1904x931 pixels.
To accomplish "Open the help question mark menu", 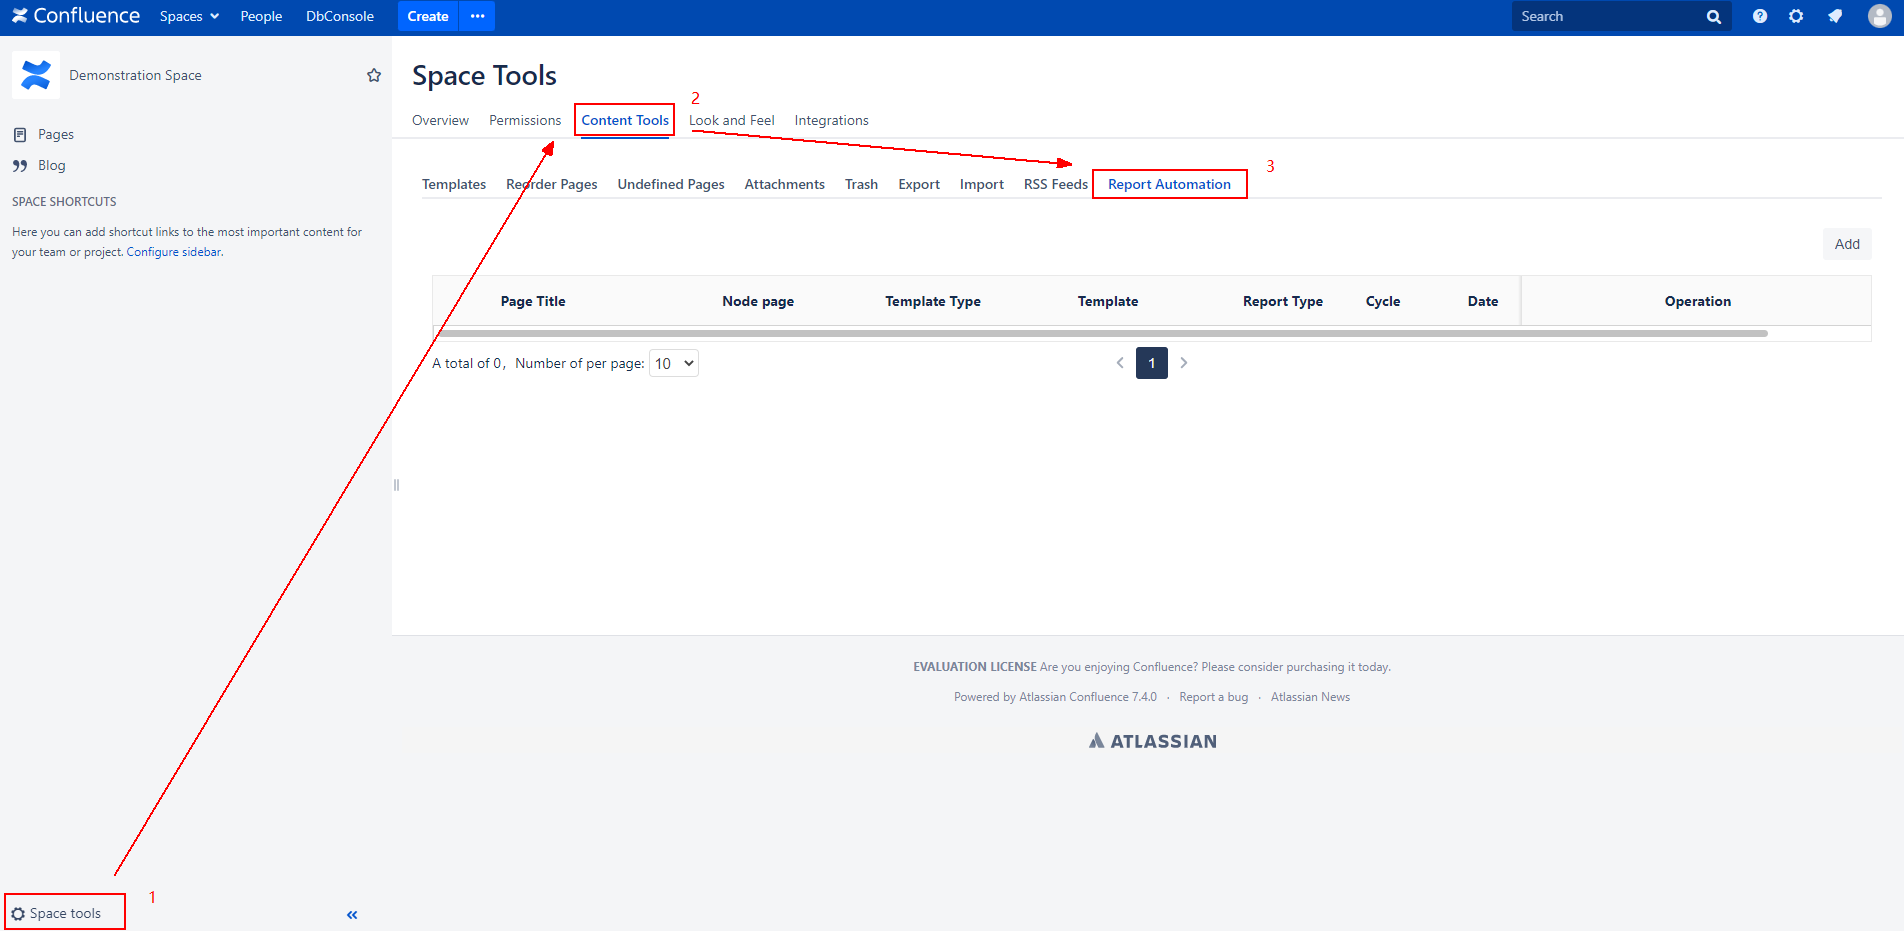I will (1760, 16).
